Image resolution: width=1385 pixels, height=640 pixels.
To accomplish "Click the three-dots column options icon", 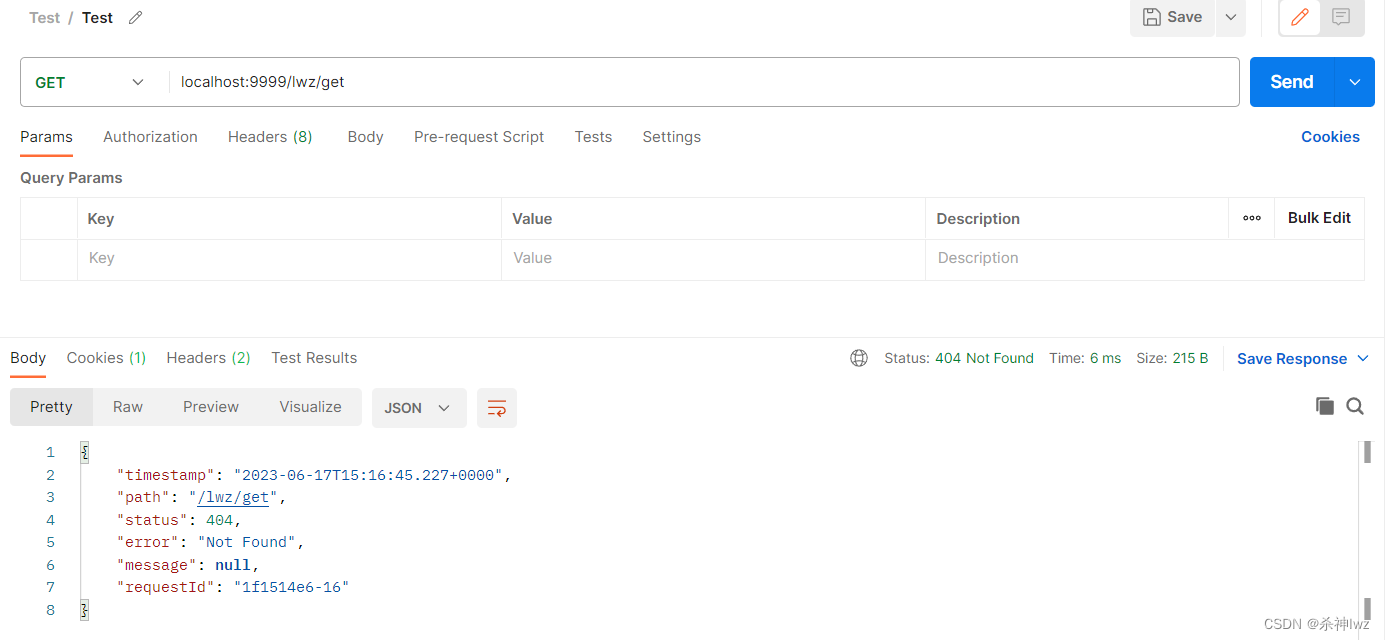I will [1252, 218].
